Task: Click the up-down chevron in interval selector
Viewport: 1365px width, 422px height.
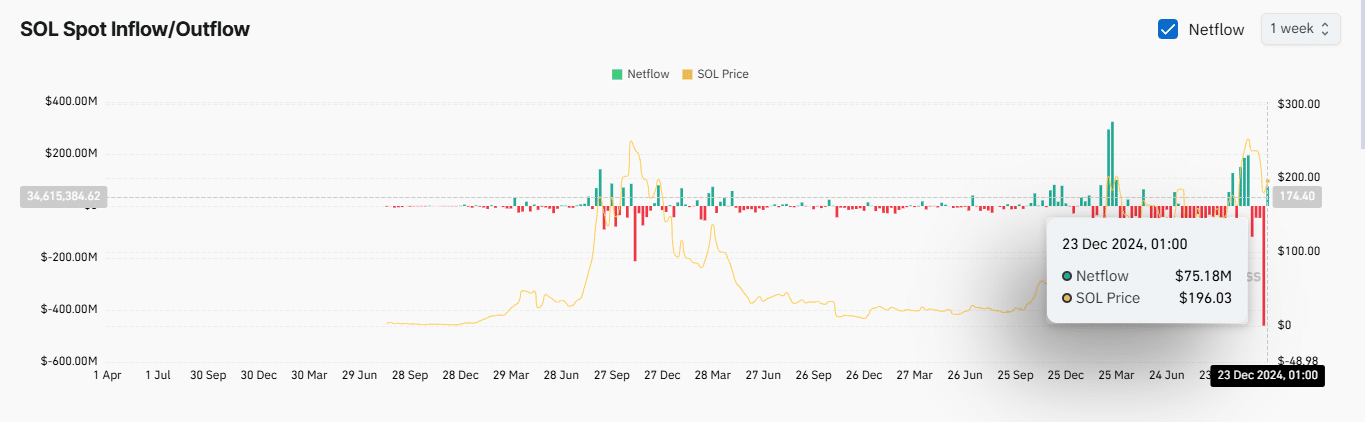Action: pyautogui.click(x=1325, y=29)
